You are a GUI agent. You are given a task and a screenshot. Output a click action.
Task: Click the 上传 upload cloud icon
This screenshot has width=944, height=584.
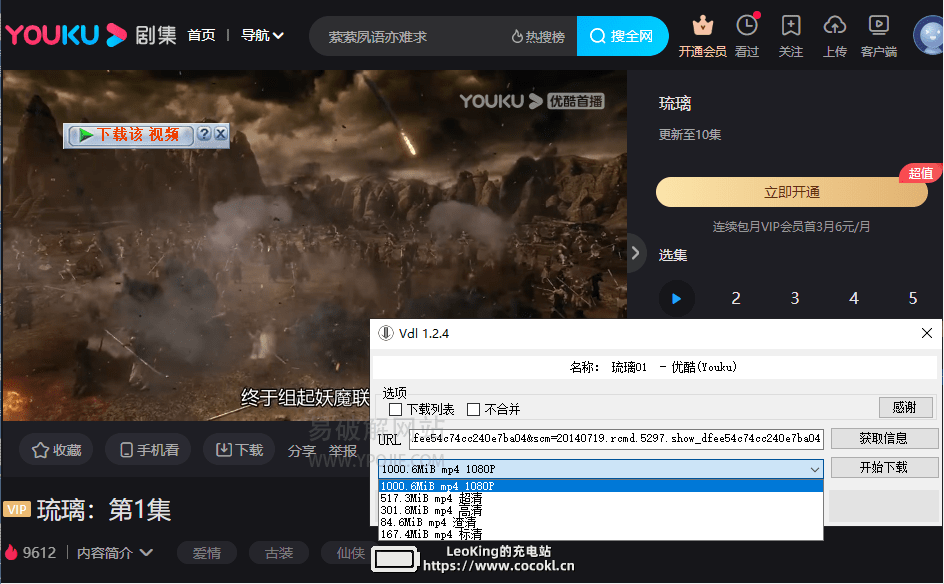(834, 26)
